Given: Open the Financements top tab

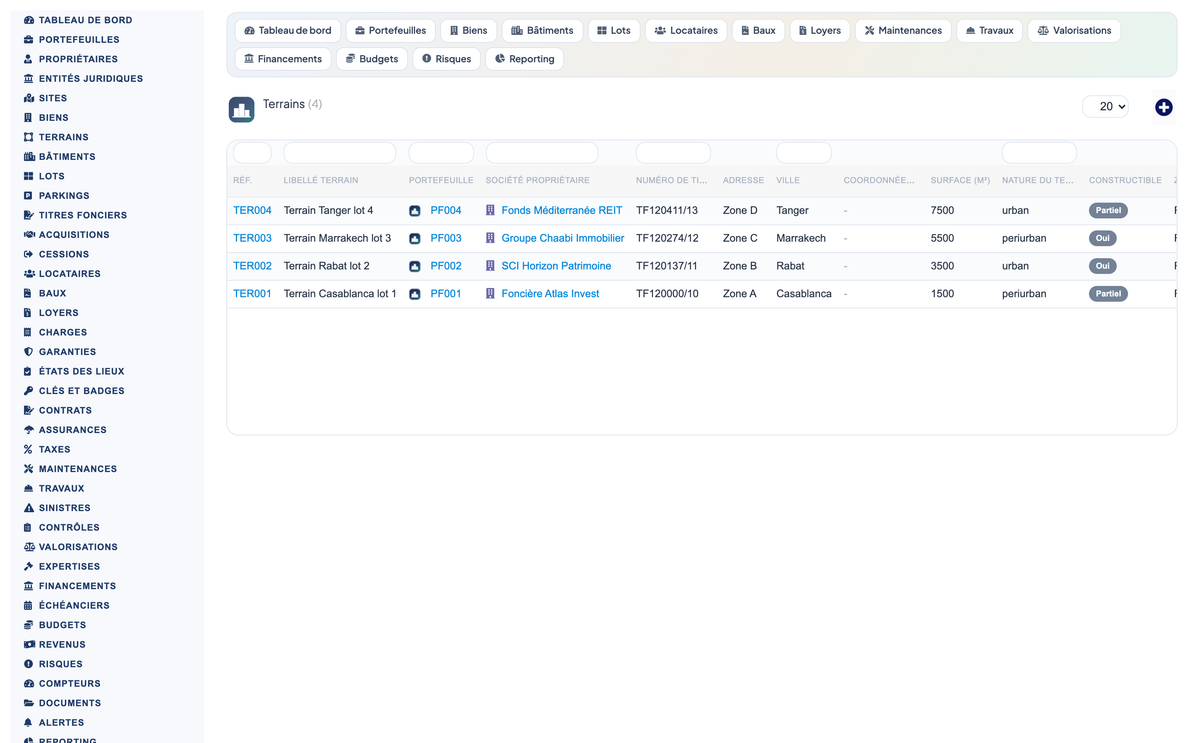Looking at the screenshot, I should pos(283,59).
